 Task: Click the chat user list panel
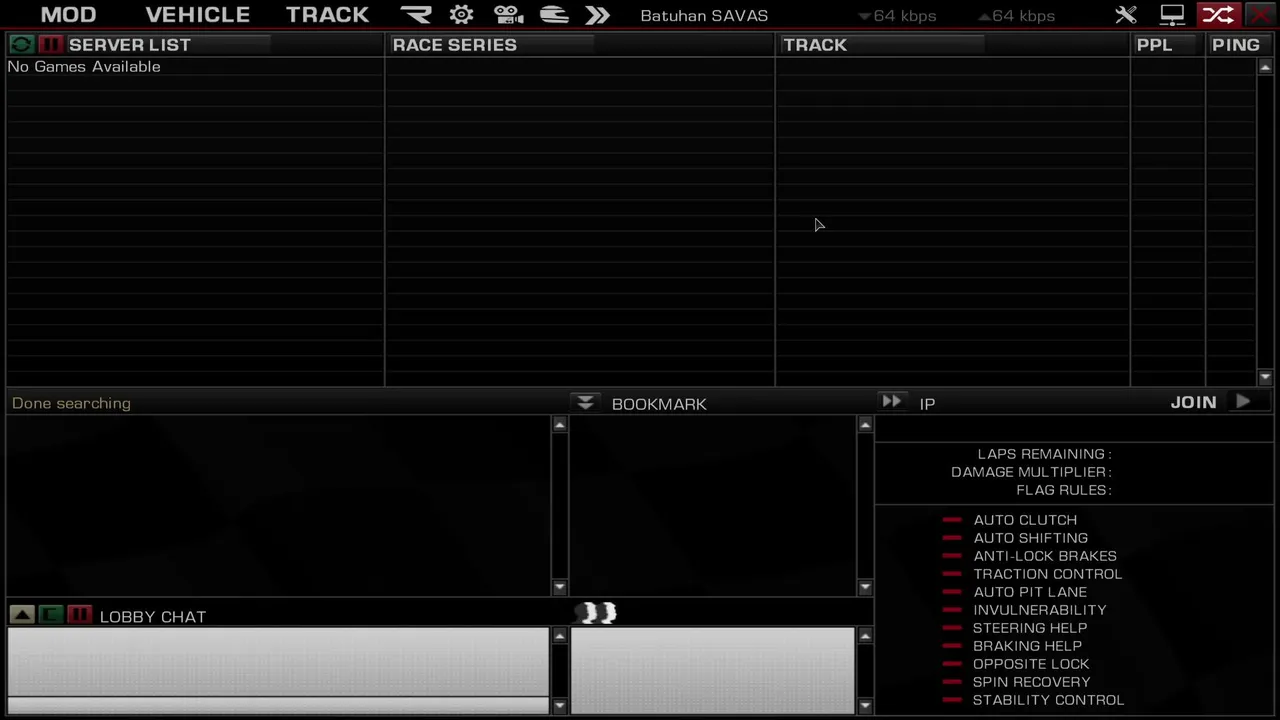[713, 671]
